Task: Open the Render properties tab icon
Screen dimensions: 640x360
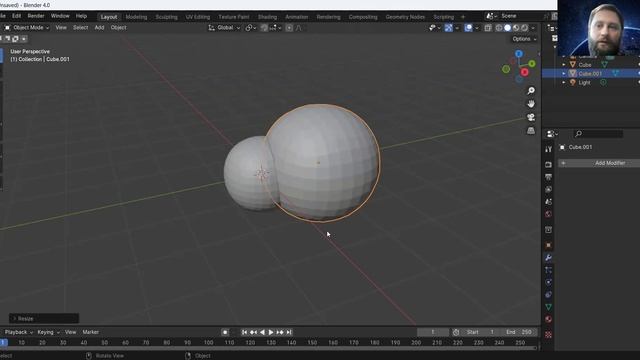Action: coord(548,164)
